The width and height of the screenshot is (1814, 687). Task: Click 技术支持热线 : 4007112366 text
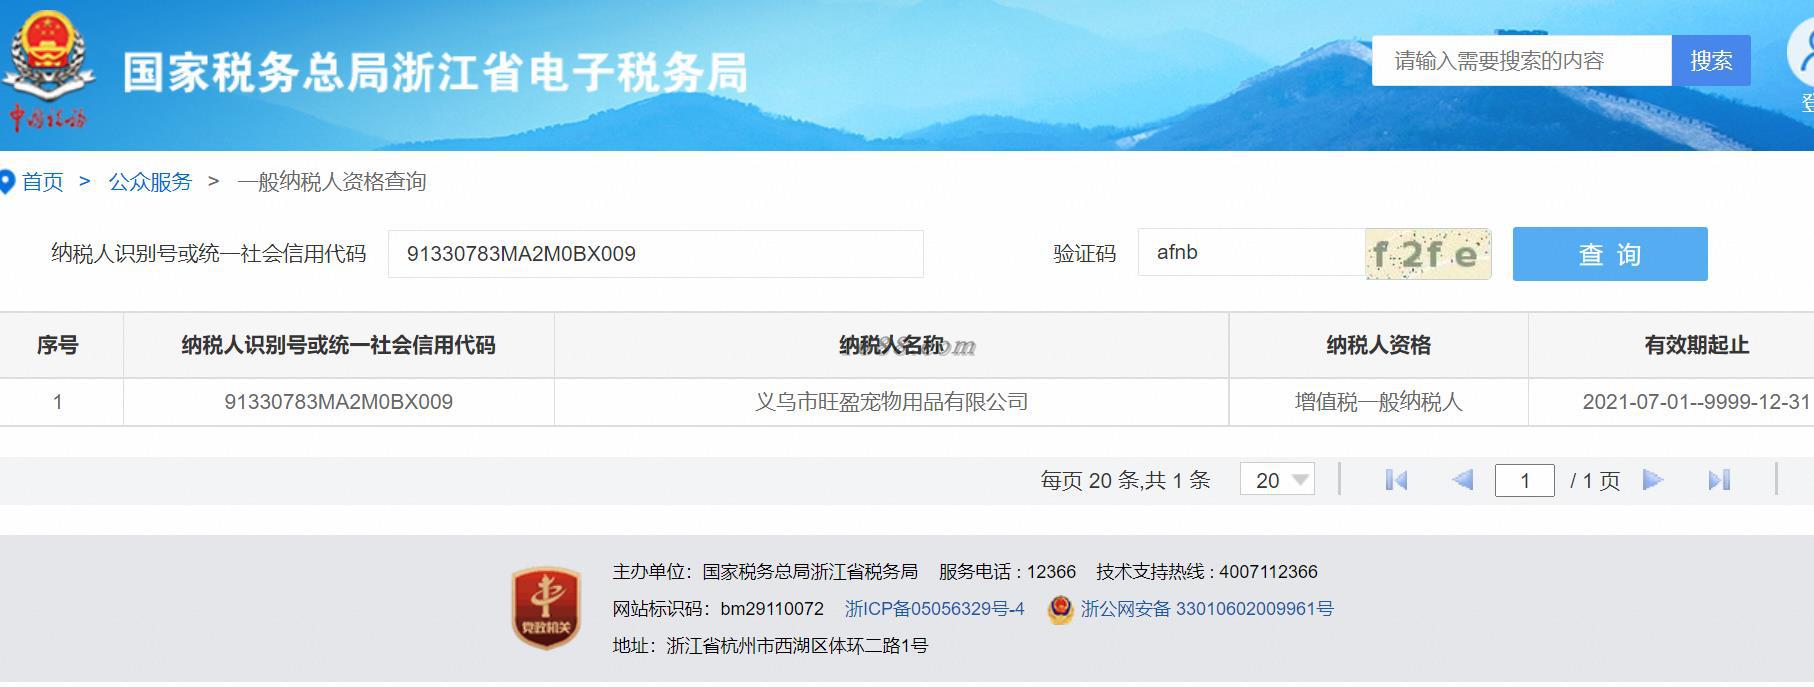click(x=1207, y=572)
